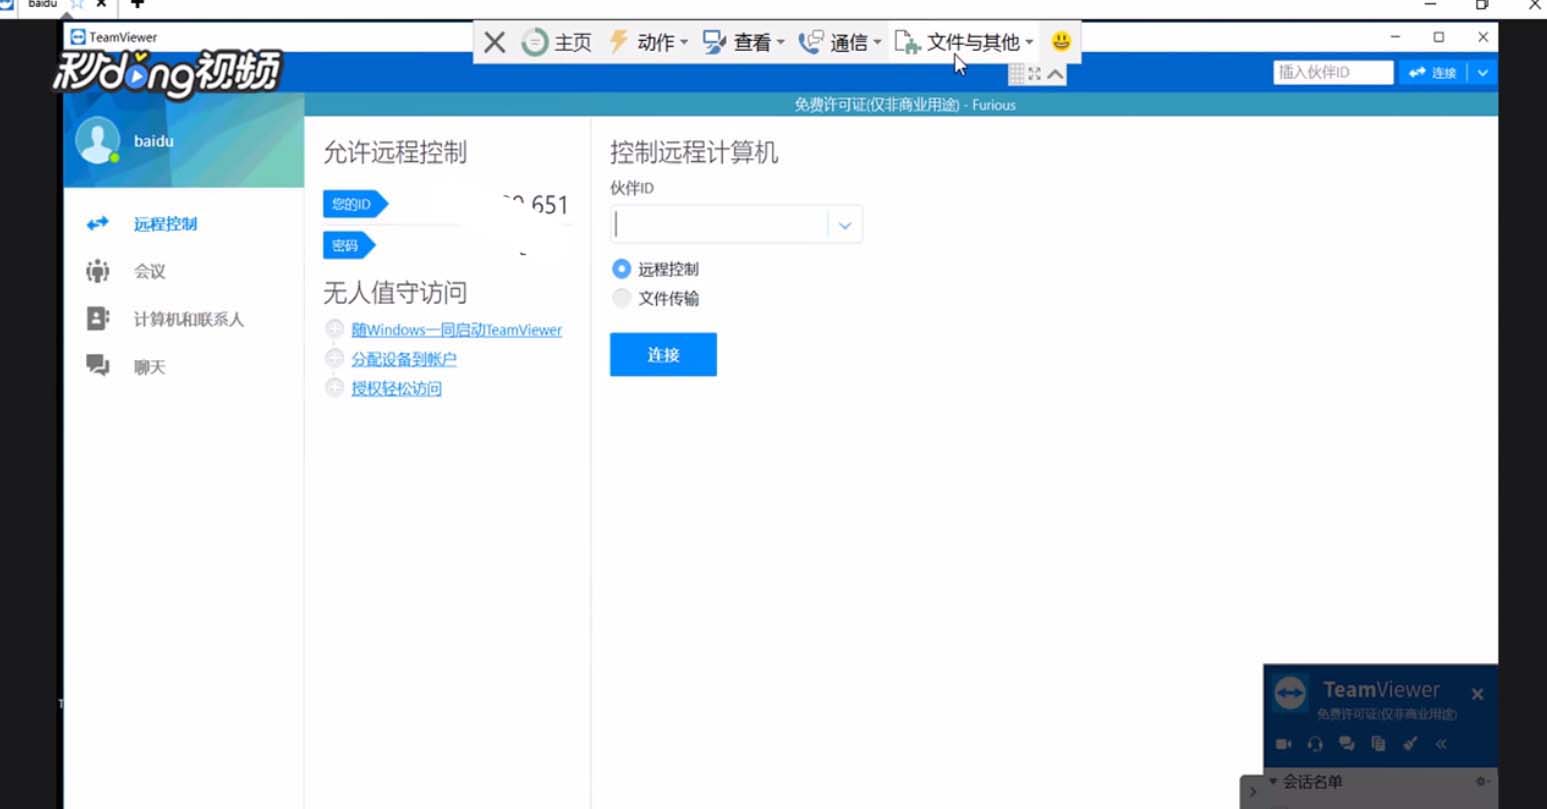Close the baidu tab
Image resolution: width=1547 pixels, height=809 pixels.
(x=101, y=4)
